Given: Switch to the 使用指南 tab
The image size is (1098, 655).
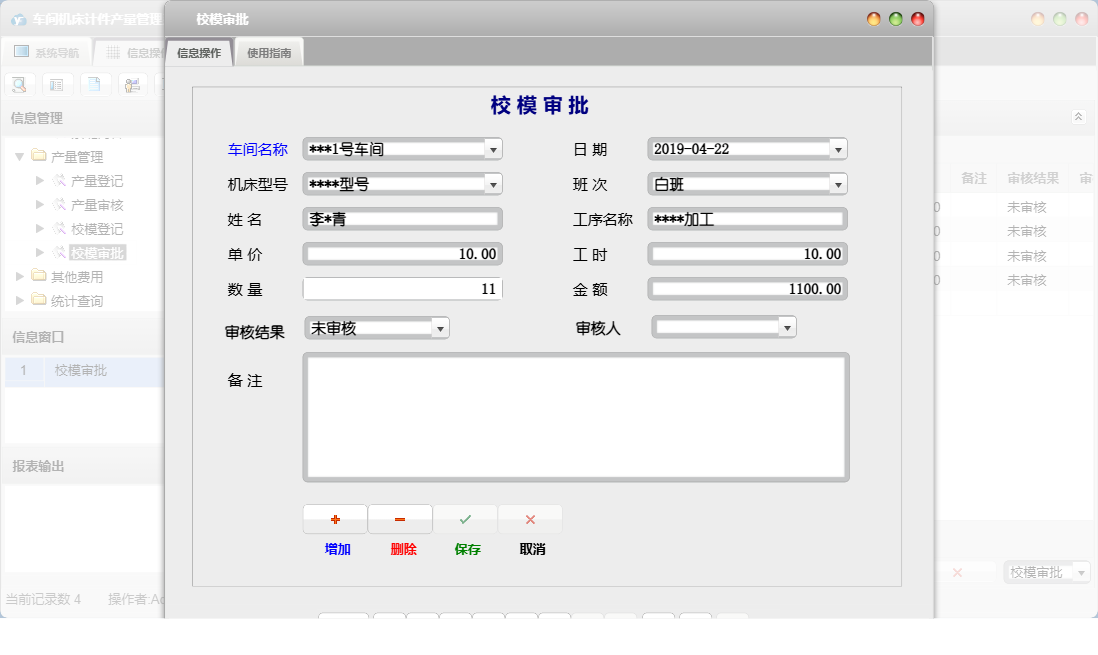Looking at the screenshot, I should coord(269,53).
